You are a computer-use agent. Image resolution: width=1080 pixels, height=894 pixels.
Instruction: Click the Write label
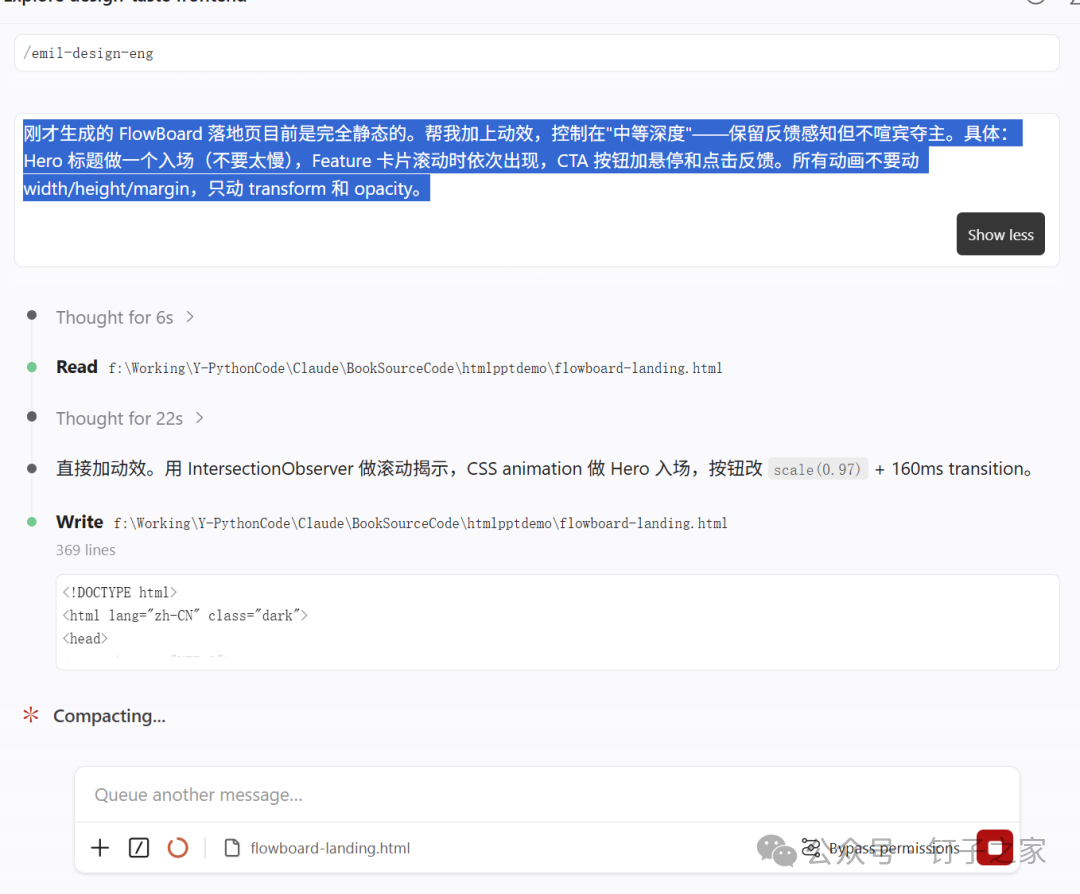[80, 522]
